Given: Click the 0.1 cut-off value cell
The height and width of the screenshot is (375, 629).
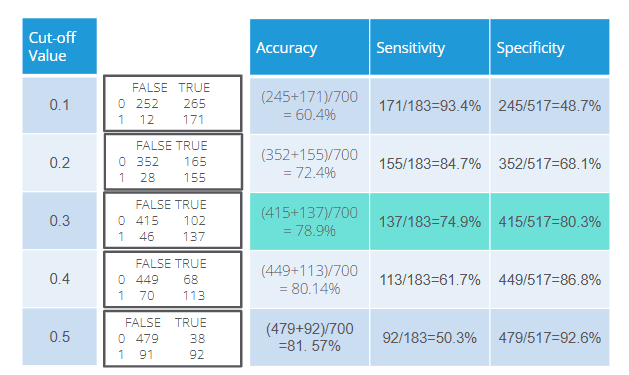Looking at the screenshot, I should [59, 105].
